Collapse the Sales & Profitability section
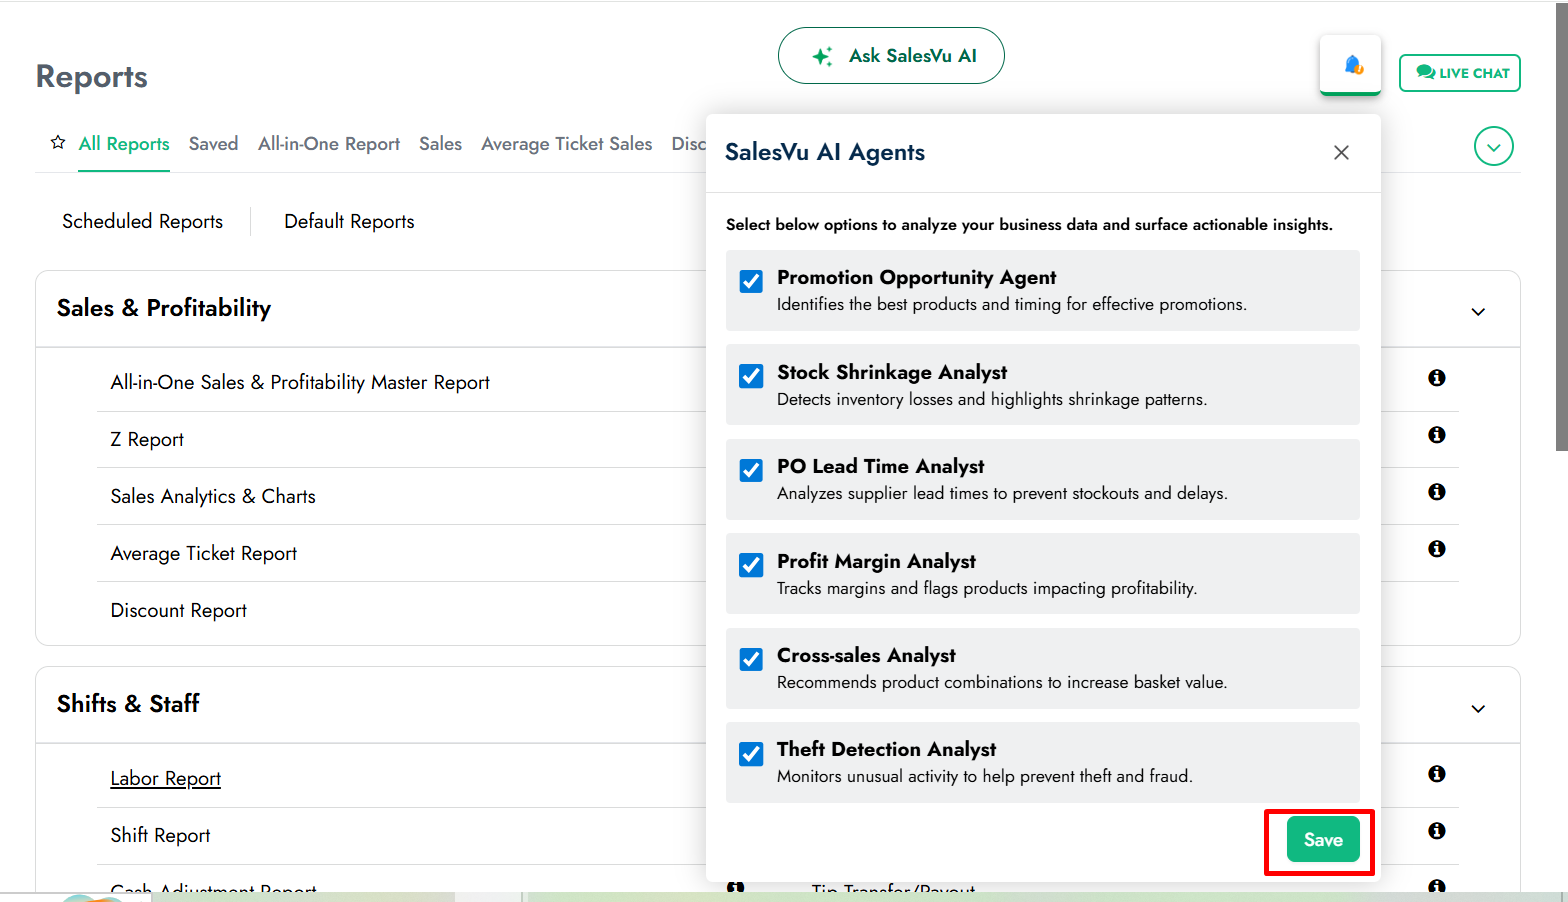Screen dimensions: 1568x902 pyautogui.click(x=1478, y=312)
